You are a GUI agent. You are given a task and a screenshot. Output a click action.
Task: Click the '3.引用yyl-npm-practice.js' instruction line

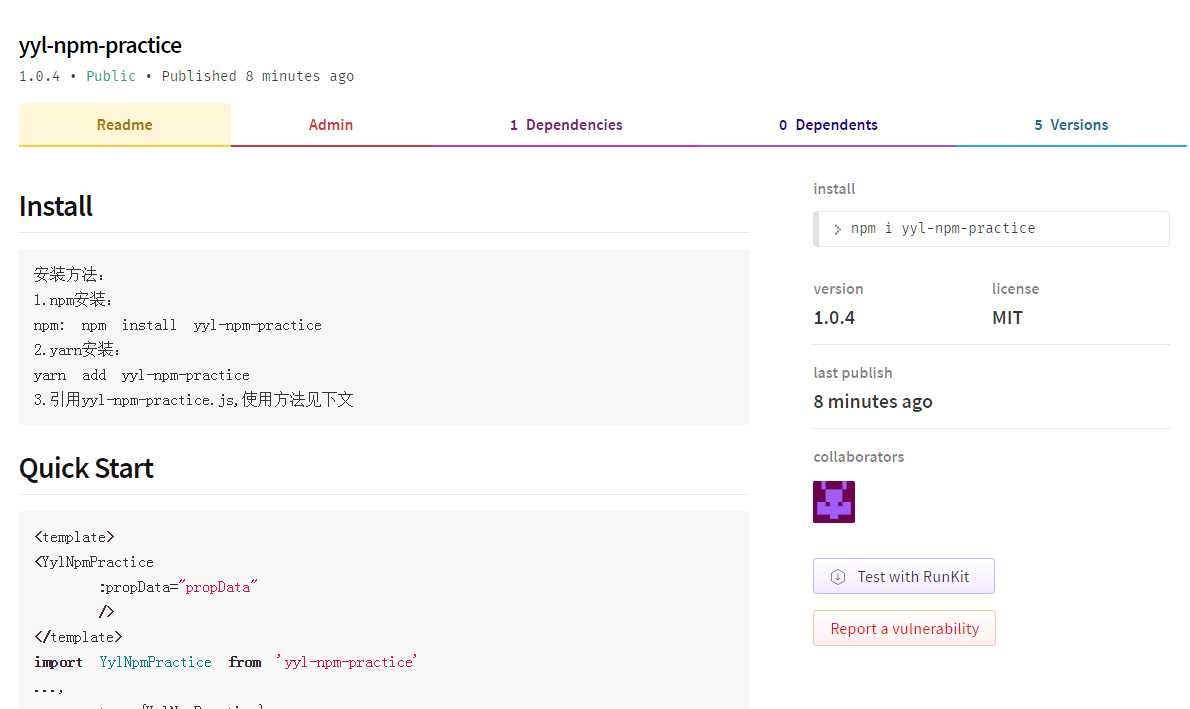(x=194, y=400)
